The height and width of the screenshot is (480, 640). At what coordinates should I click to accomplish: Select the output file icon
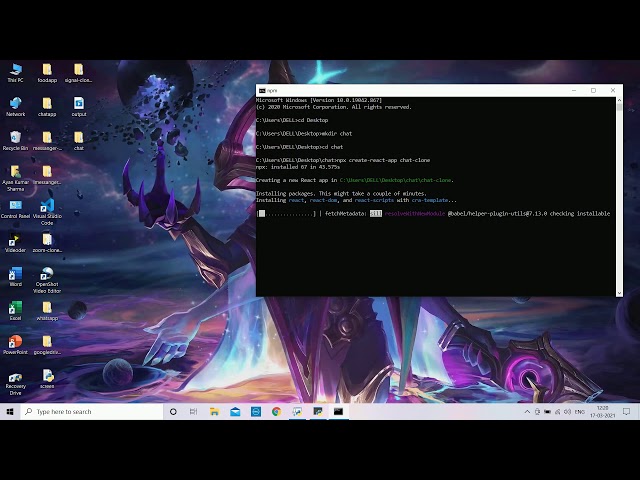79,107
